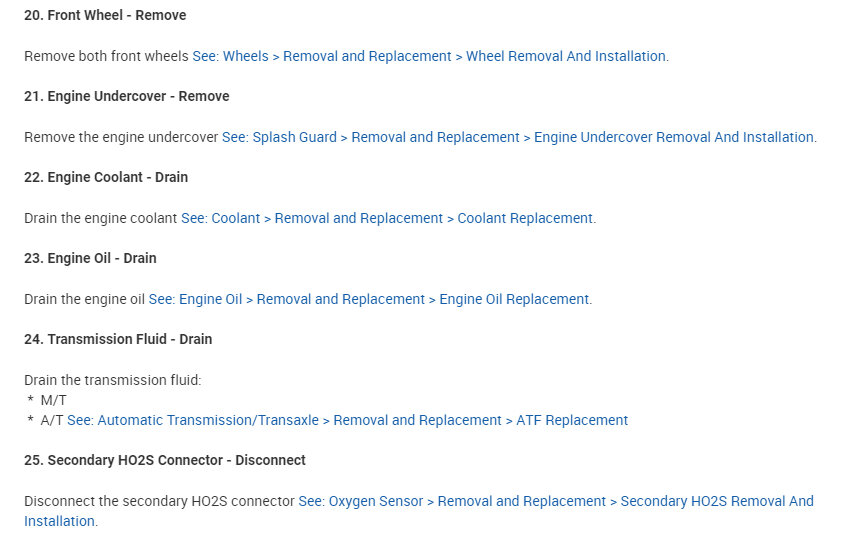Open the Engine Undercover Removal And Installation link

click(x=519, y=137)
